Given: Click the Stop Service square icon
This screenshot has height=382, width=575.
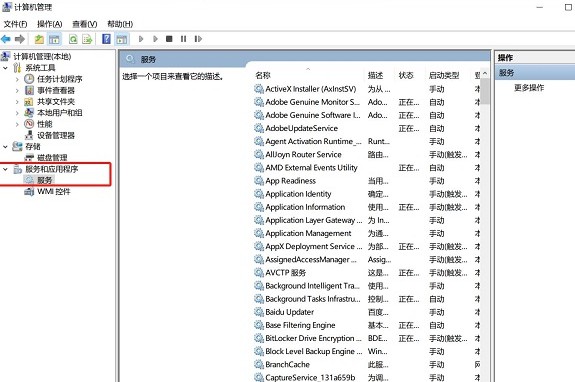Looking at the screenshot, I should 169,39.
